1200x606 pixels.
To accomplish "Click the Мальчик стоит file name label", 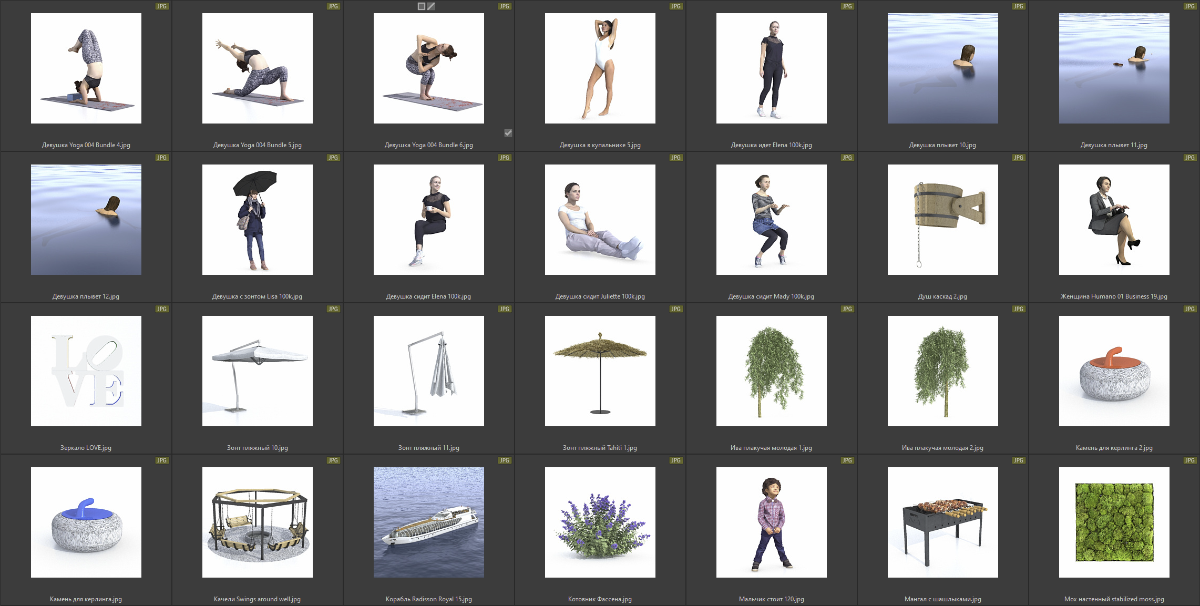I will tap(771, 599).
